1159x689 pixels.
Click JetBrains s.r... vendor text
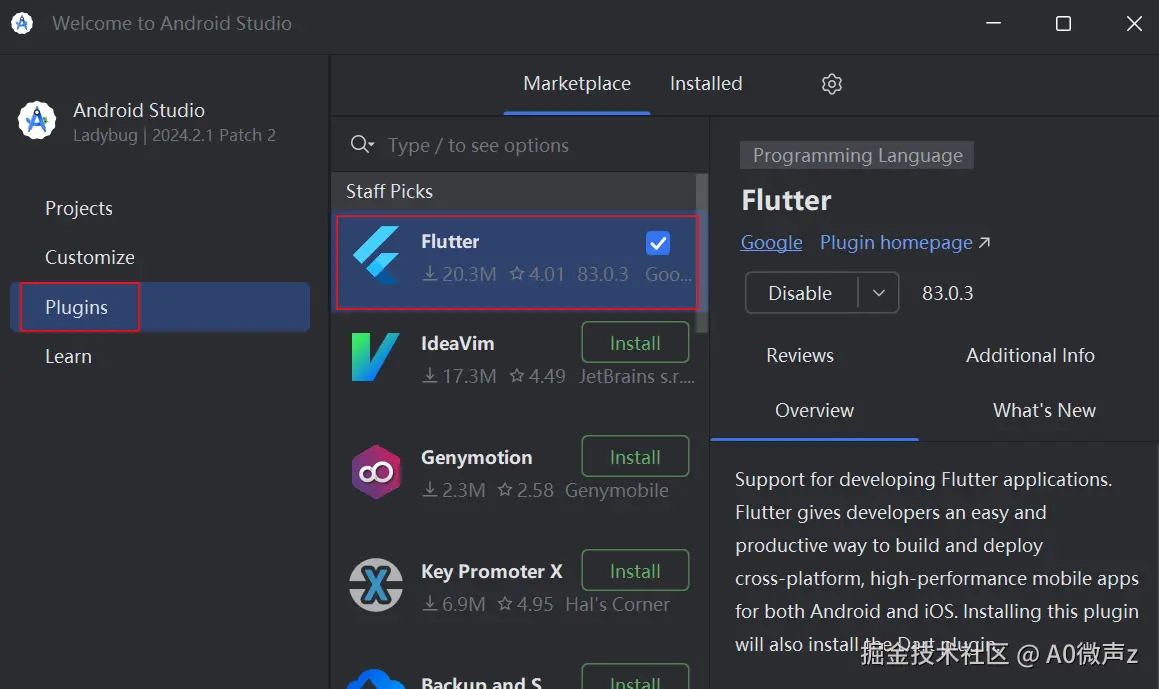coord(636,376)
